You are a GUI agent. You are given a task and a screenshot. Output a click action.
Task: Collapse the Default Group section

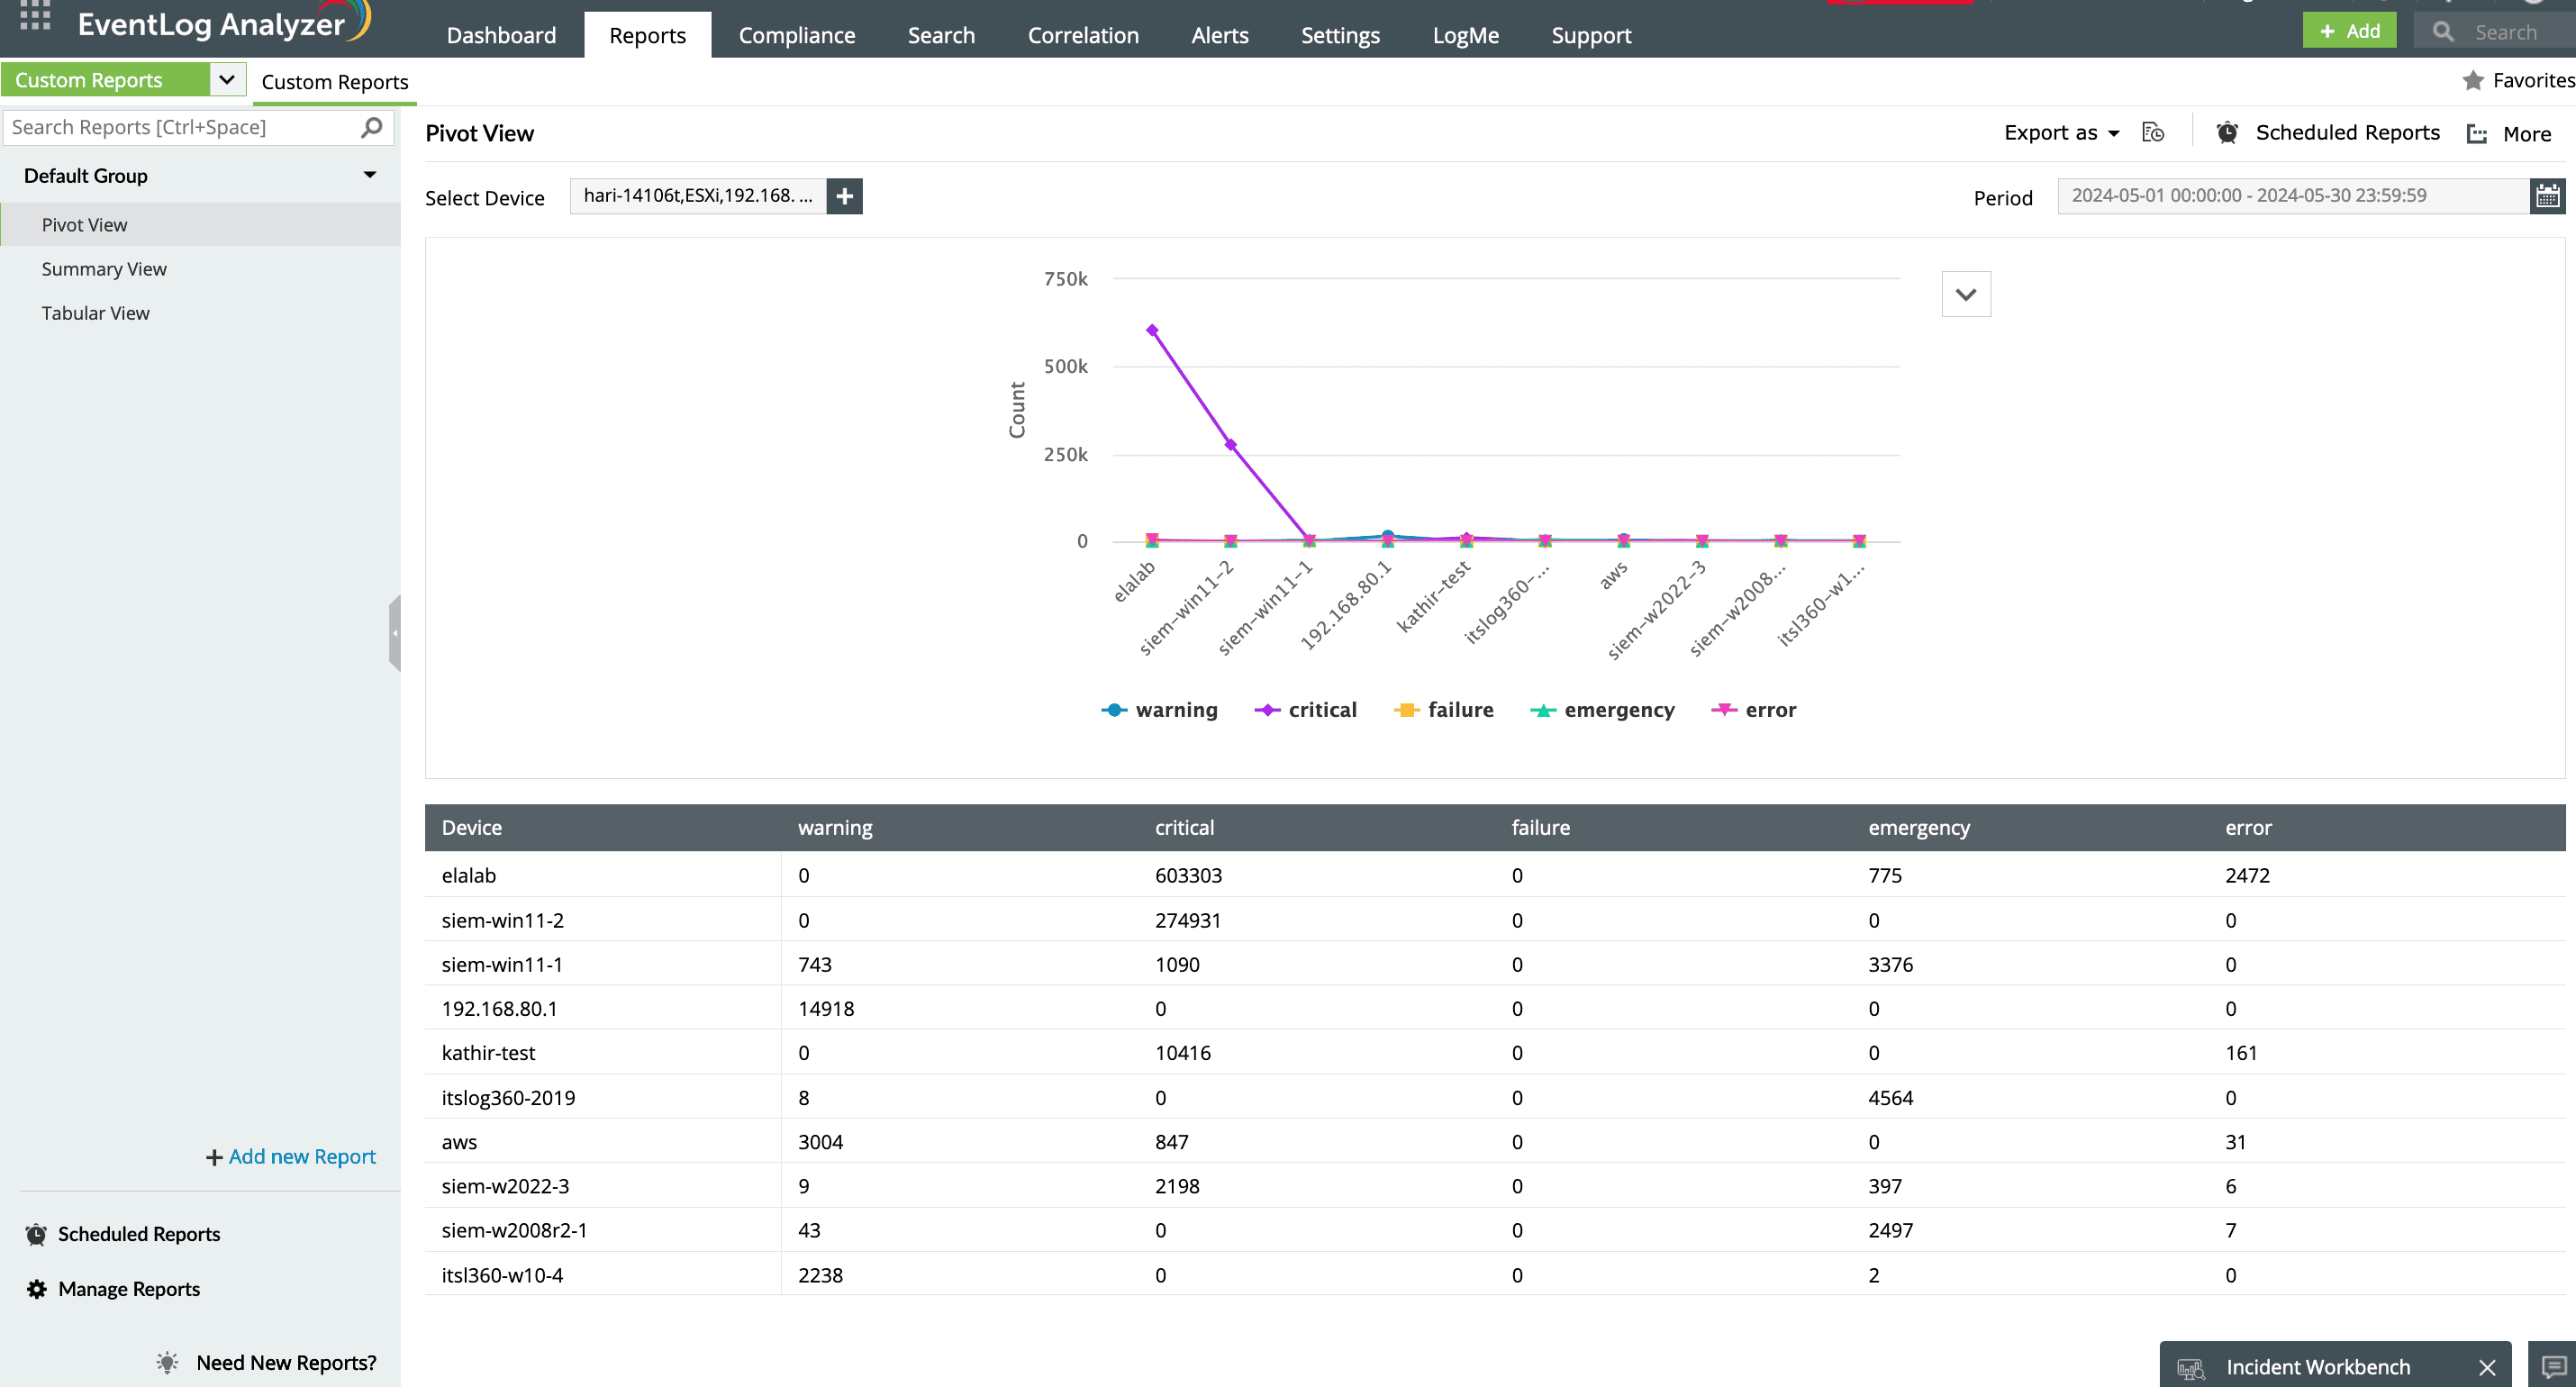click(369, 175)
